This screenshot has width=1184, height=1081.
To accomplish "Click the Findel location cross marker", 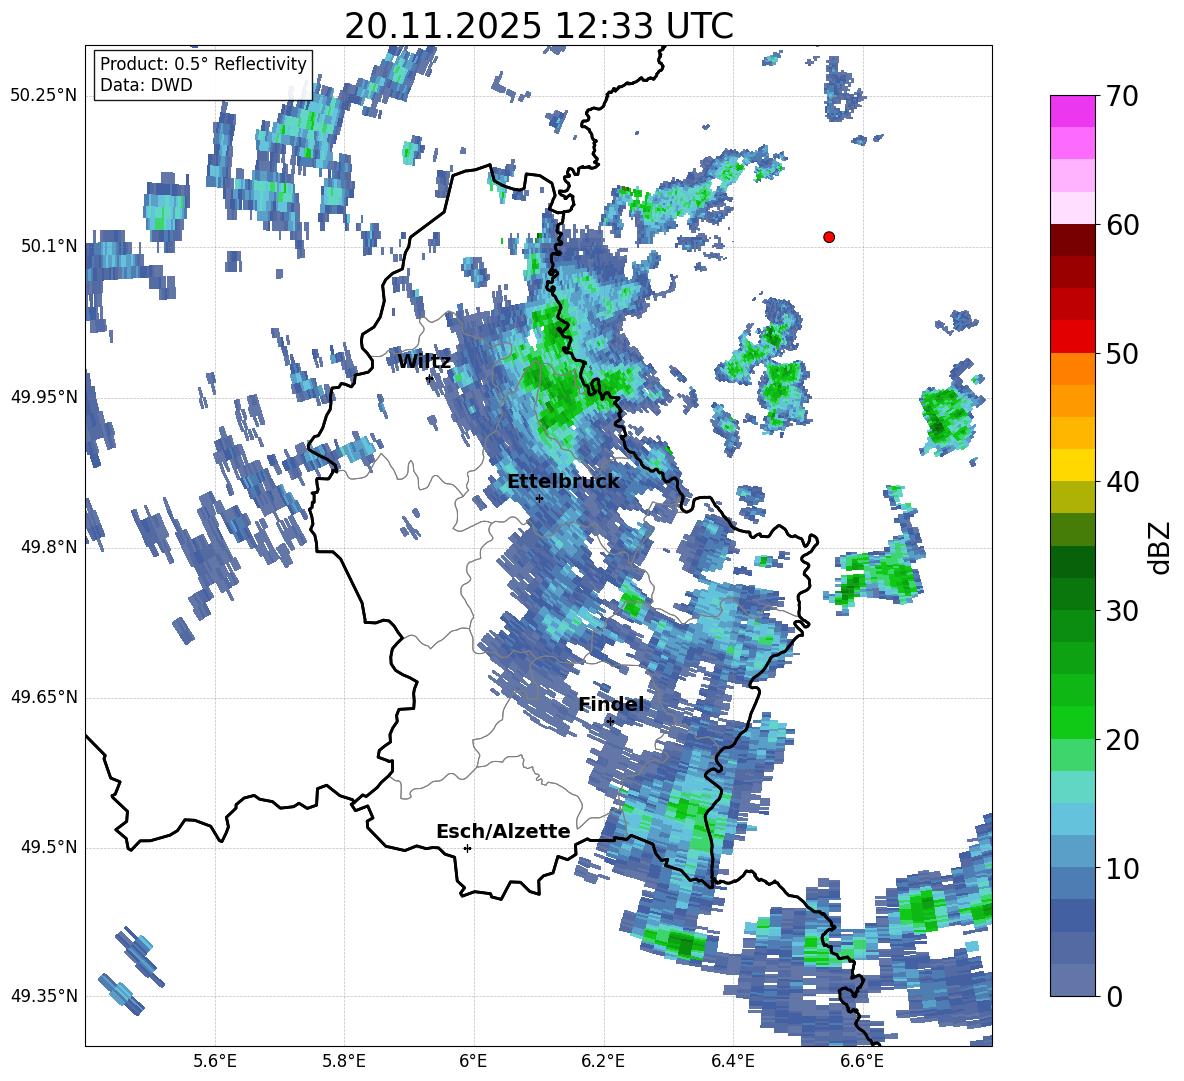I will tap(610, 722).
